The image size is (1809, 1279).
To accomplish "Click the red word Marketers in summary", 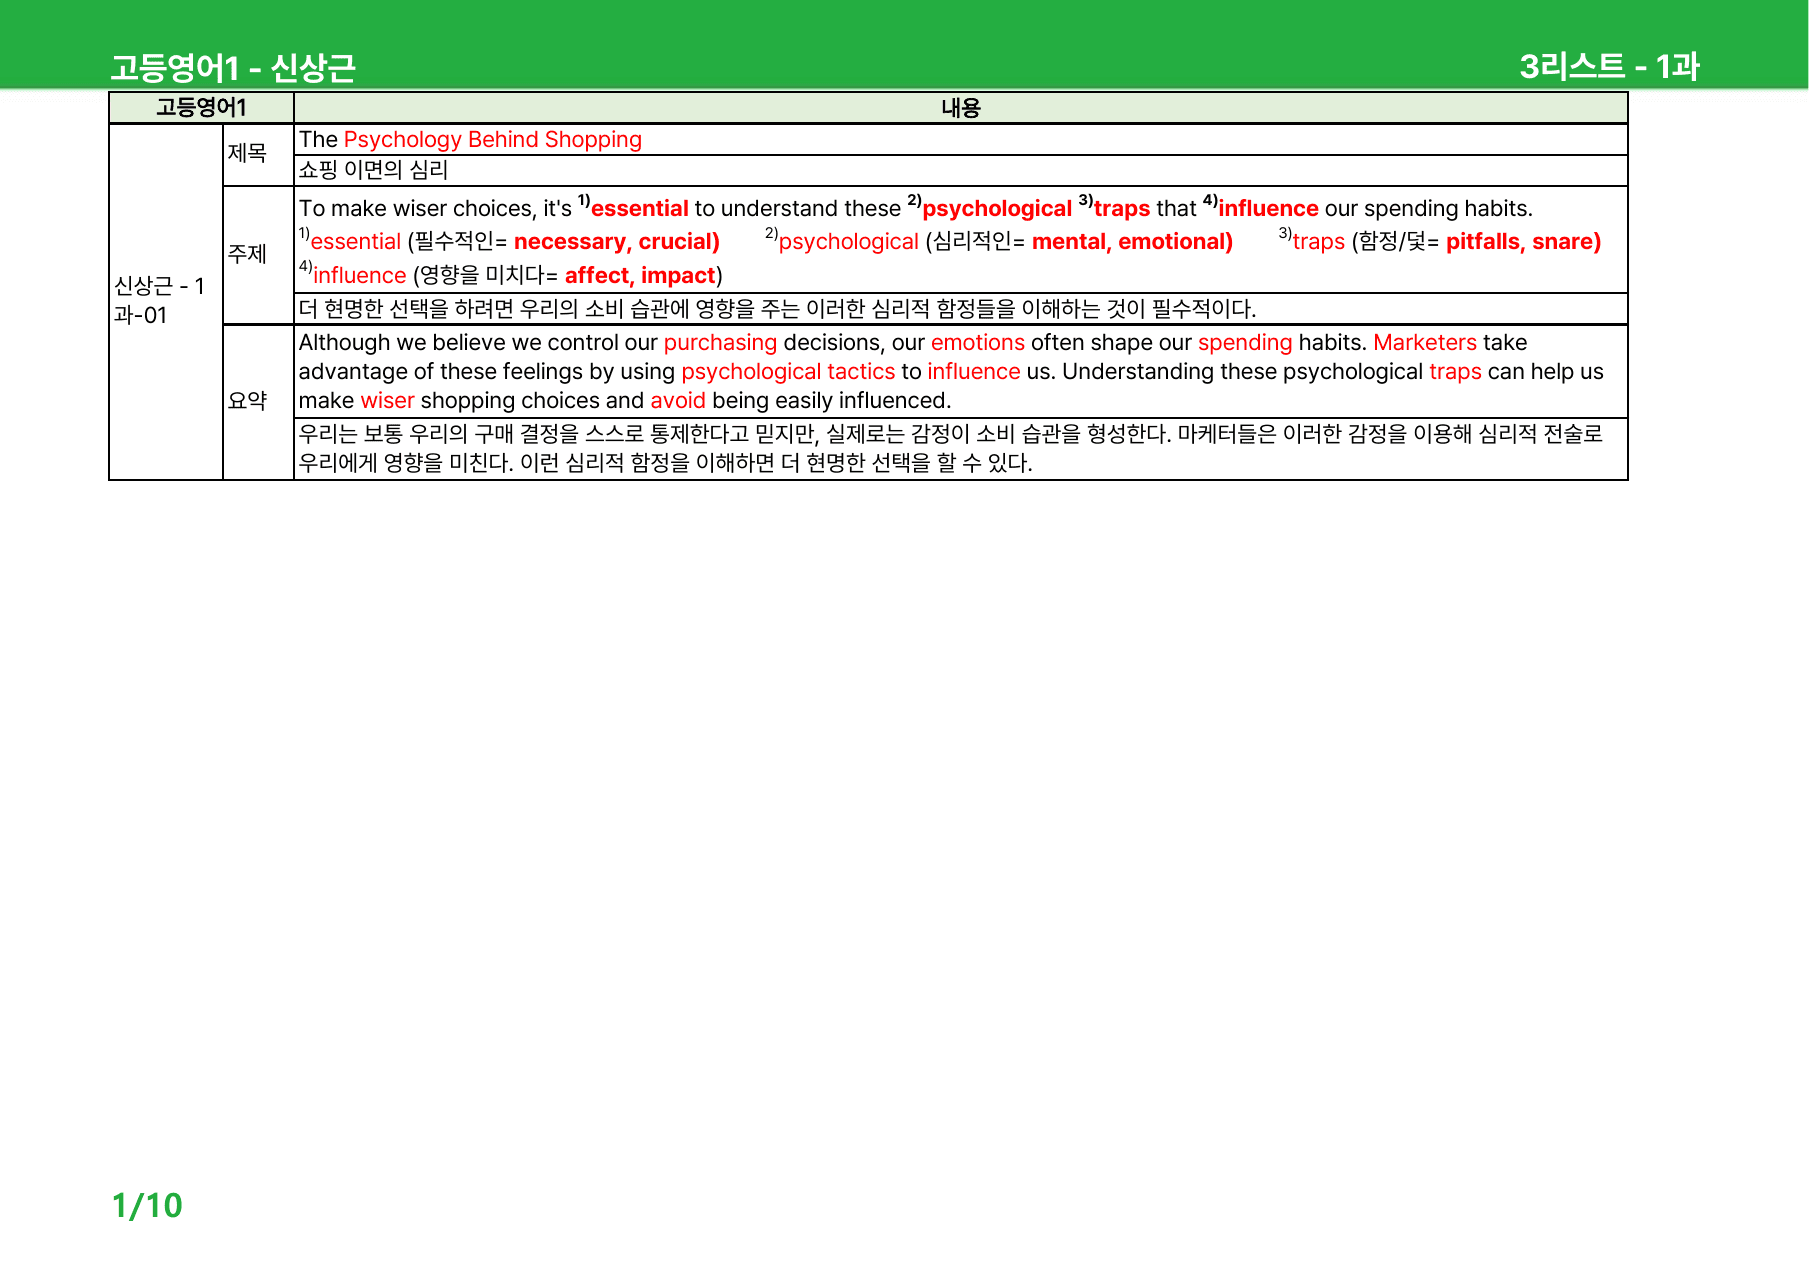I will coord(1424,342).
